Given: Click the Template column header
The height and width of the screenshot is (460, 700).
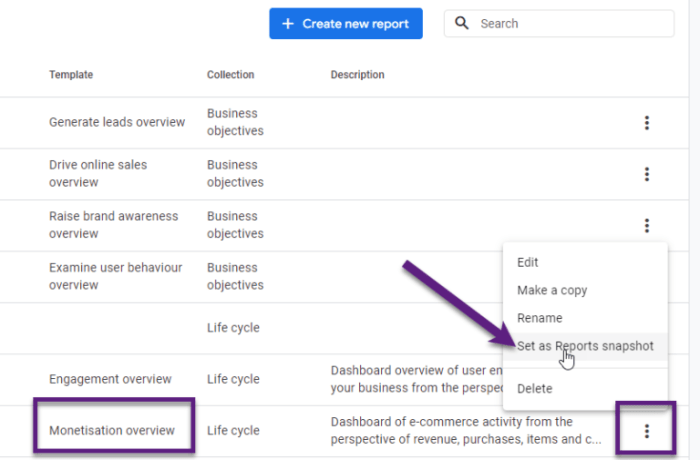Looking at the screenshot, I should [x=71, y=75].
